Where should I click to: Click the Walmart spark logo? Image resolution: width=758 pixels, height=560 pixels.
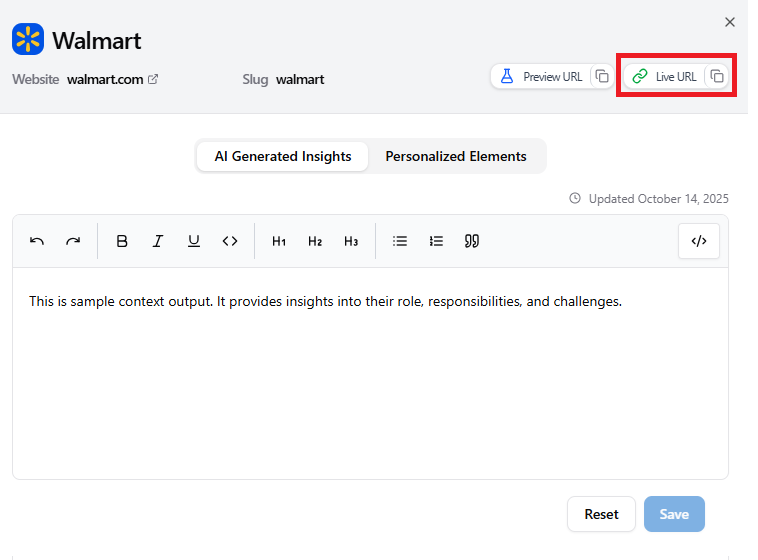tap(28, 39)
